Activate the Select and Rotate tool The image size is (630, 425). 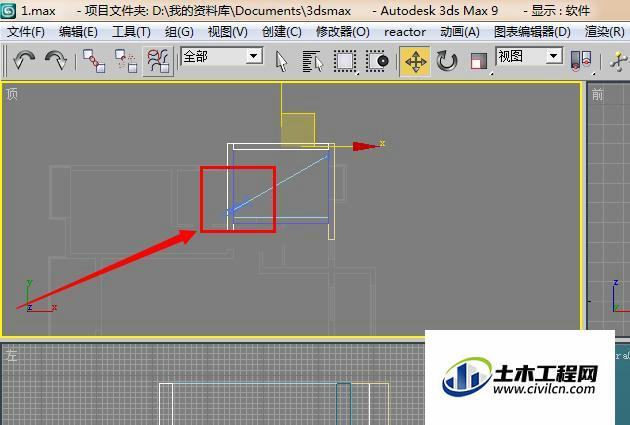point(447,61)
